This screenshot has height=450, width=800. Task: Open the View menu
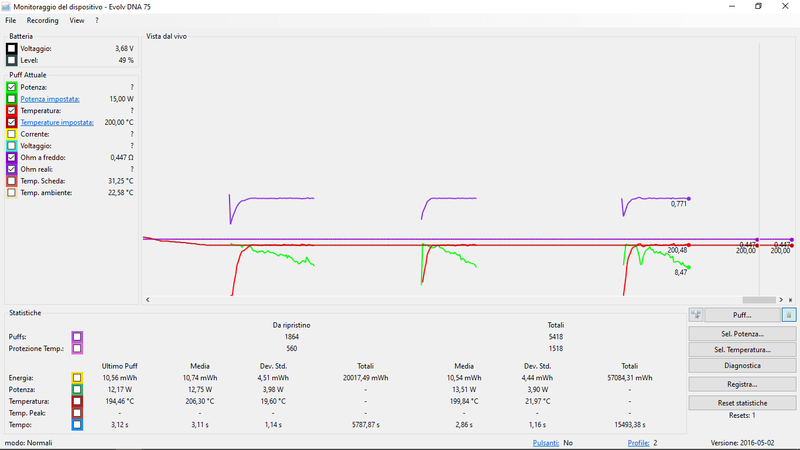tap(77, 20)
